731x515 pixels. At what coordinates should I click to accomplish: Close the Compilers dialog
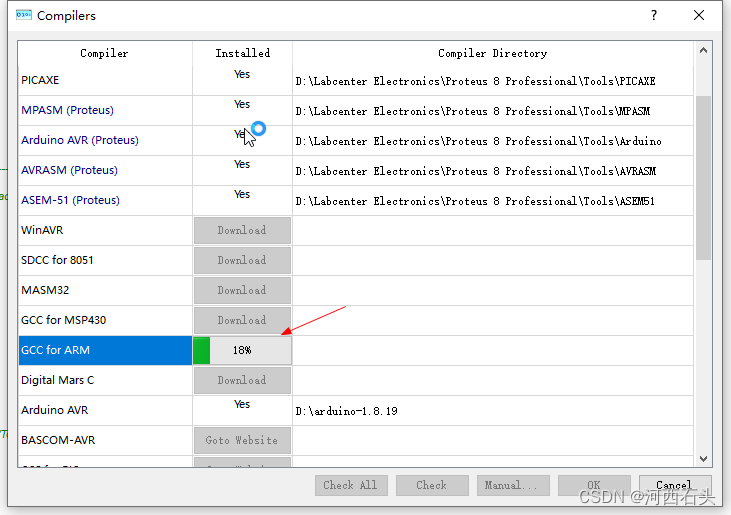point(699,15)
